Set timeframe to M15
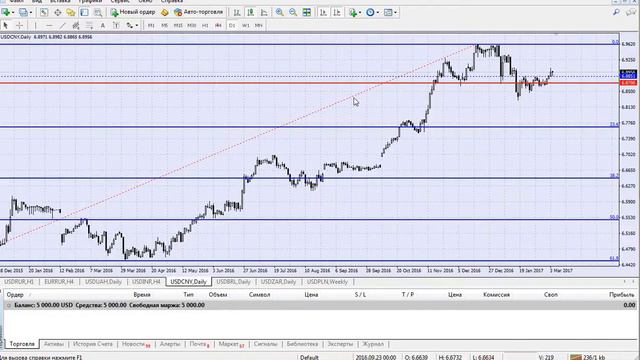 178,25
